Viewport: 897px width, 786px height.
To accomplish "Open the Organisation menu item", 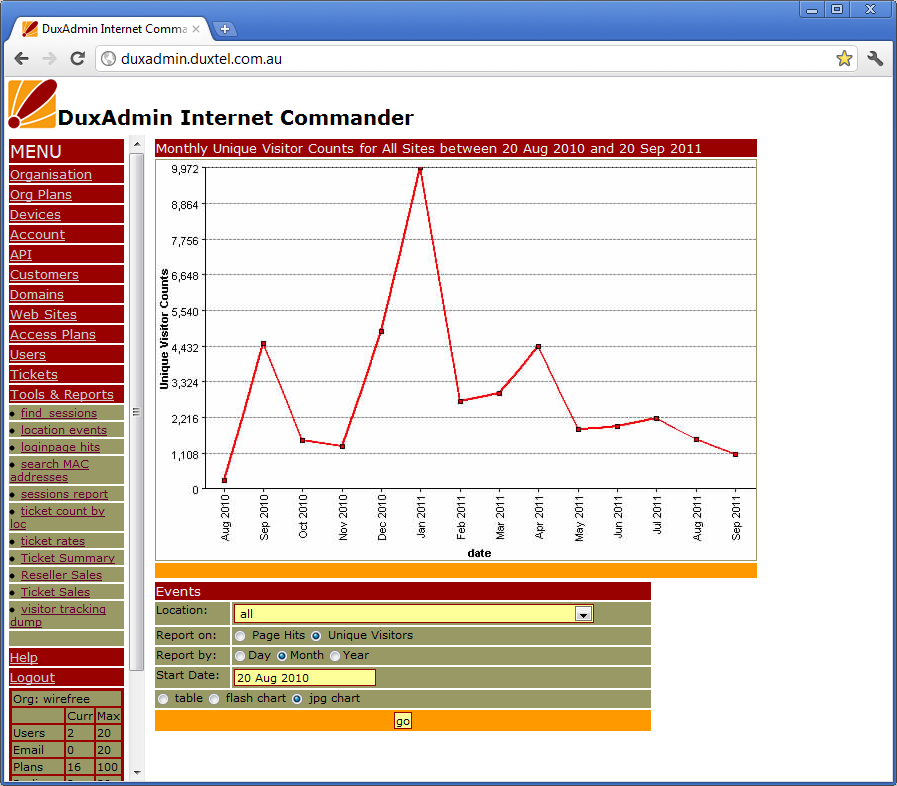I will tap(51, 174).
